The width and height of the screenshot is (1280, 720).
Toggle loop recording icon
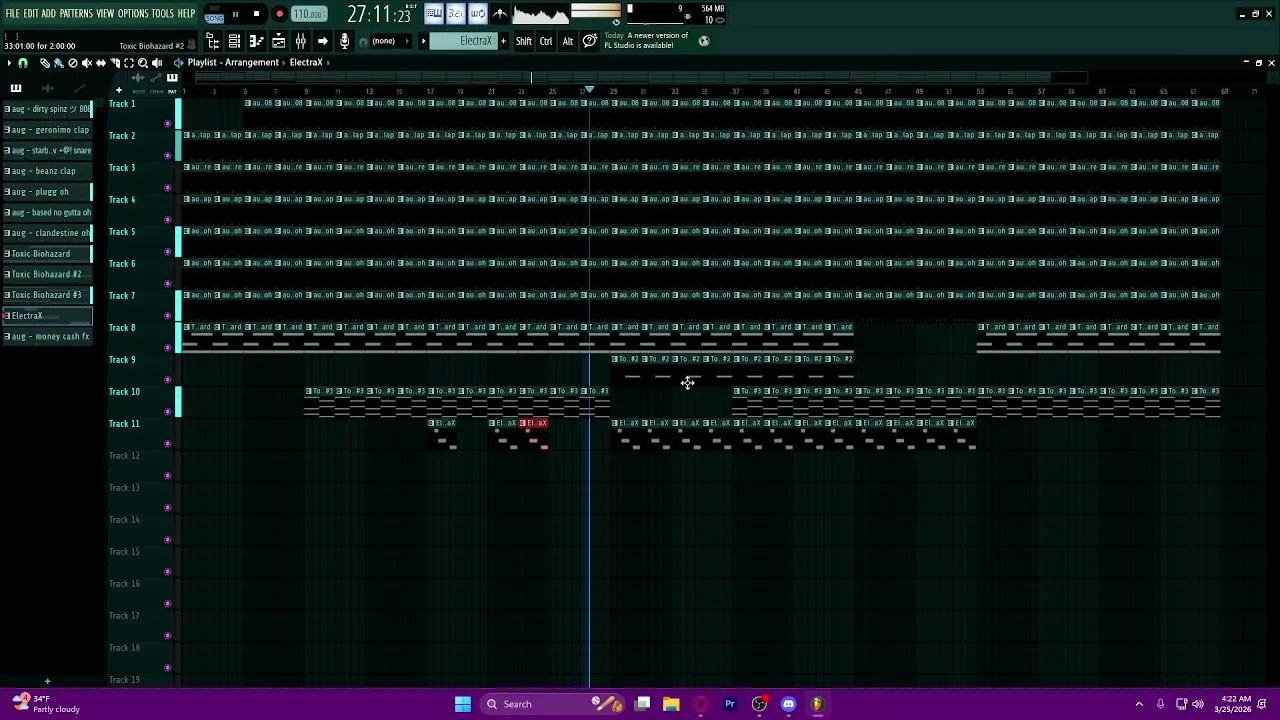pos(477,13)
